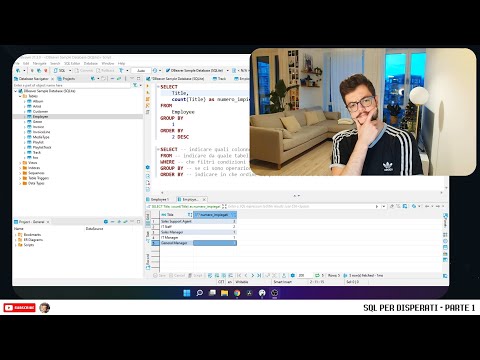Viewport: 480px width, 360px height.
Task: Open the Help menu
Action: [121, 63]
